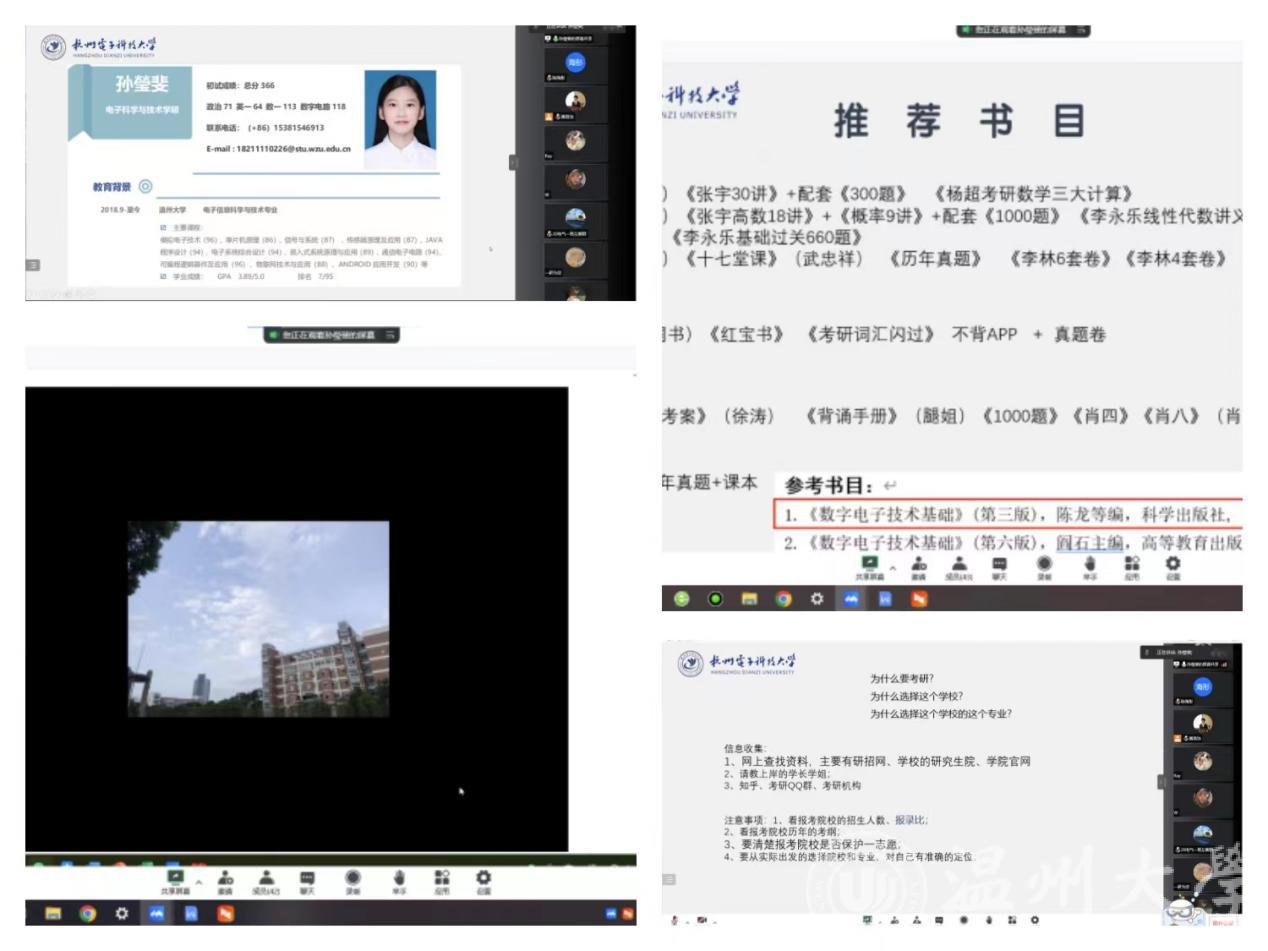
Task: Expand share screen arrow below the building photo
Action: click(198, 881)
